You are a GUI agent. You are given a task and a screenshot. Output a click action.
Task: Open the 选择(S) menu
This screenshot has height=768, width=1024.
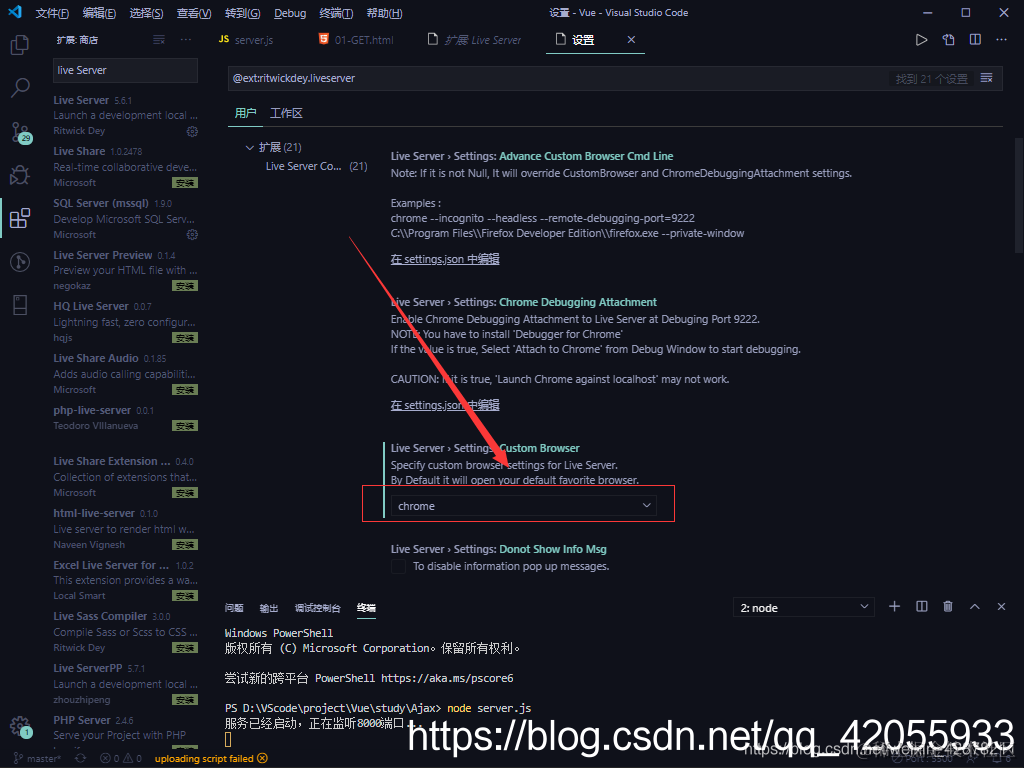point(146,13)
